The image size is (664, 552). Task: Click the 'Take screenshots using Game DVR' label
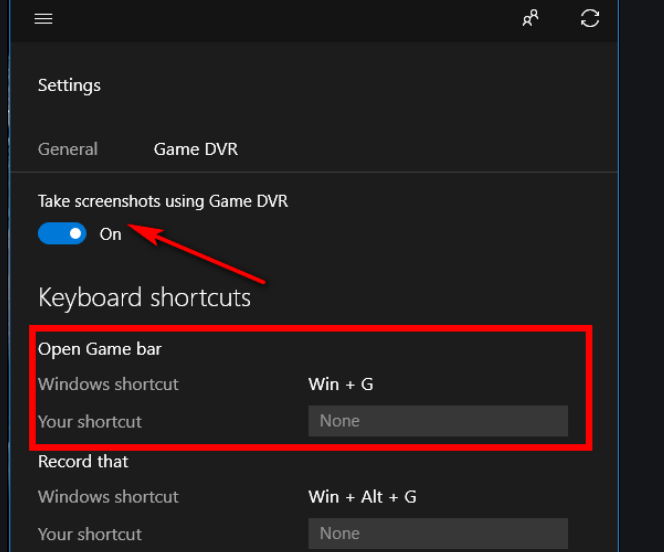click(163, 201)
